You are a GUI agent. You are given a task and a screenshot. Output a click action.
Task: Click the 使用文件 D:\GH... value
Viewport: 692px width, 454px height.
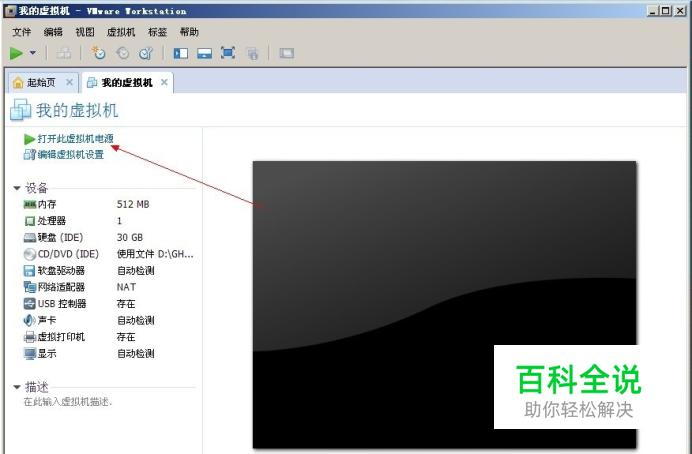(x=155, y=254)
